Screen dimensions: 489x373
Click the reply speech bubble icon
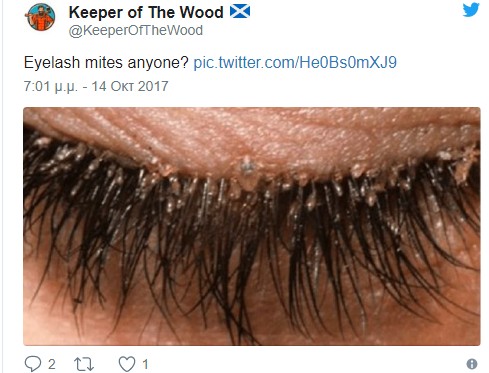[33, 364]
